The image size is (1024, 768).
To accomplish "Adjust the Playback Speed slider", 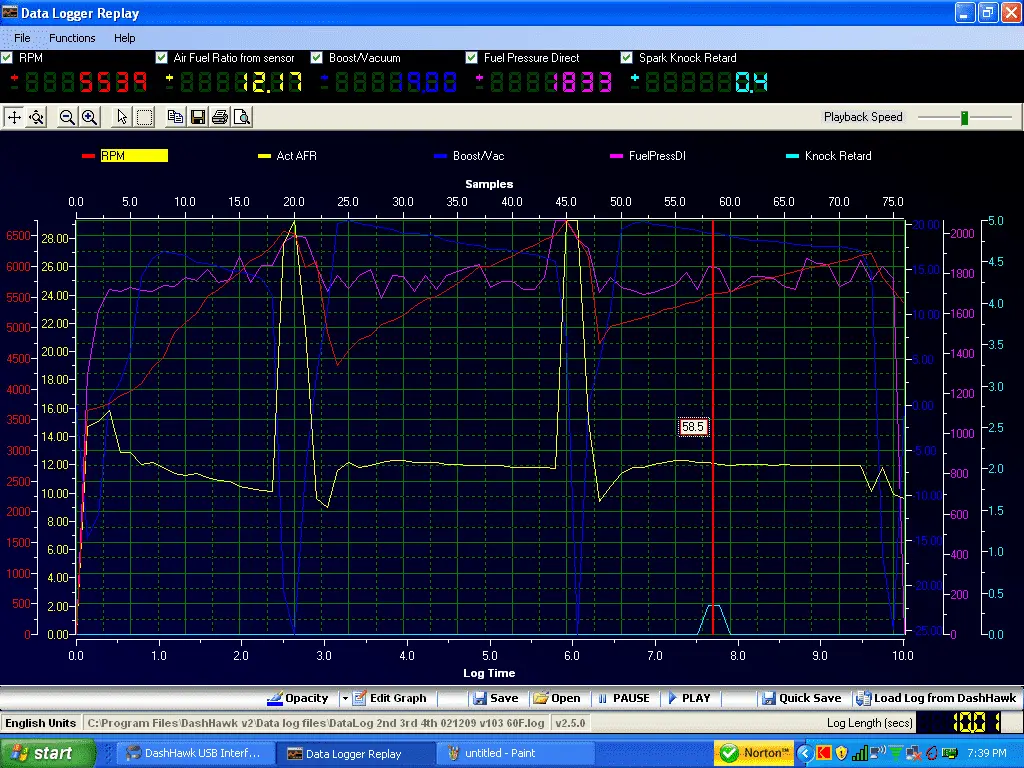I will tap(965, 118).
